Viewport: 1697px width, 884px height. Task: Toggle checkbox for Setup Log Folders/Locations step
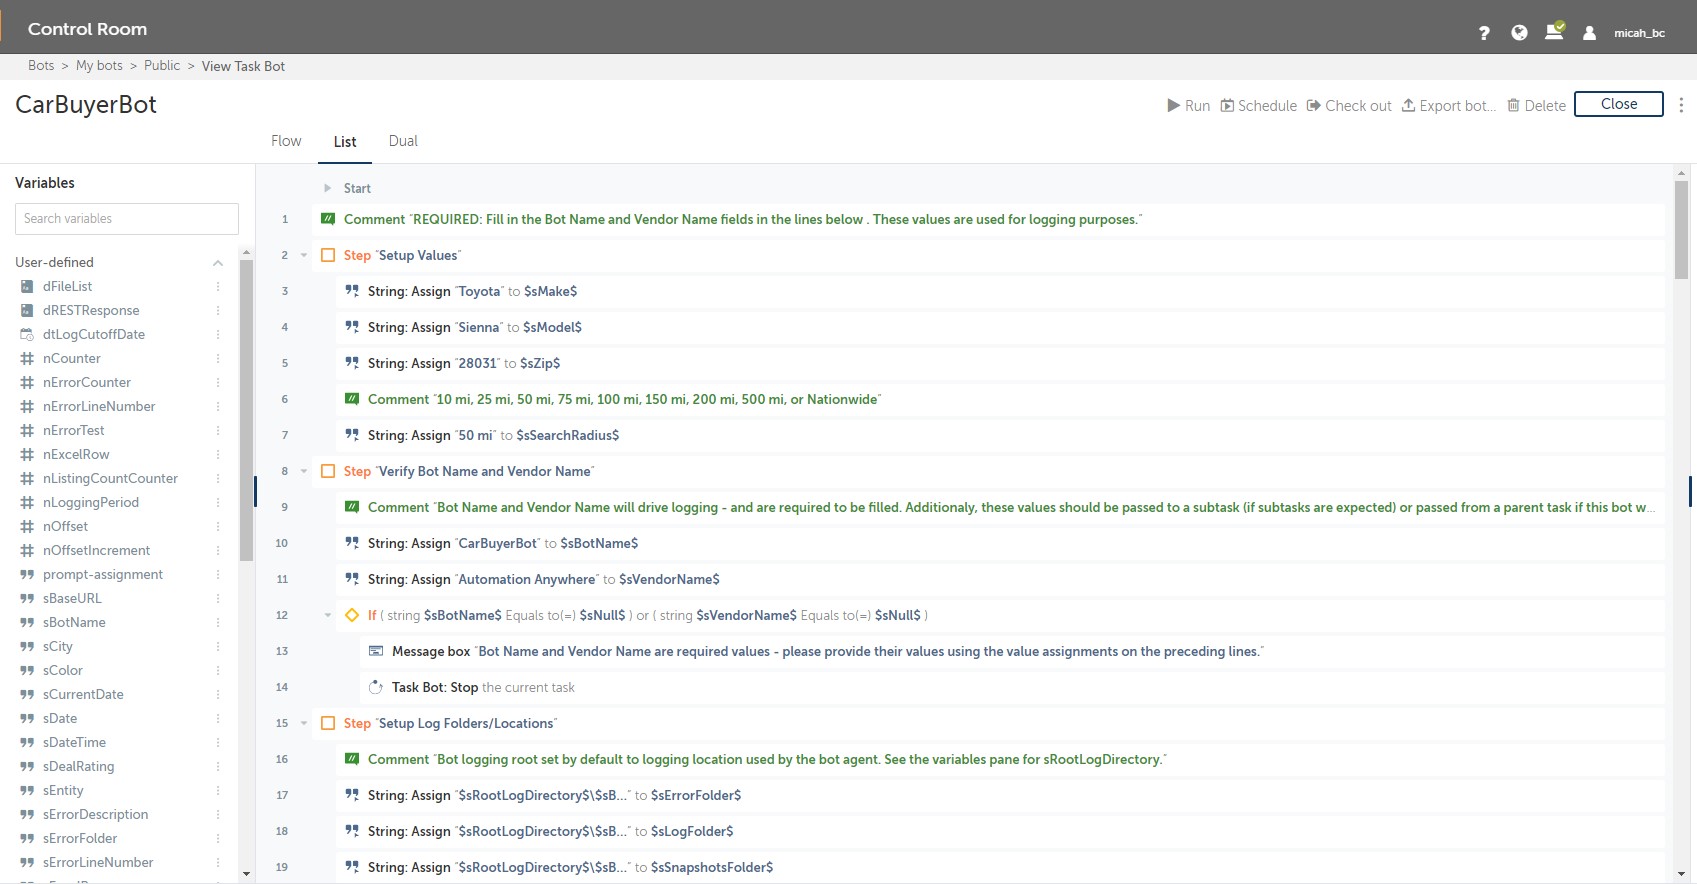click(328, 723)
